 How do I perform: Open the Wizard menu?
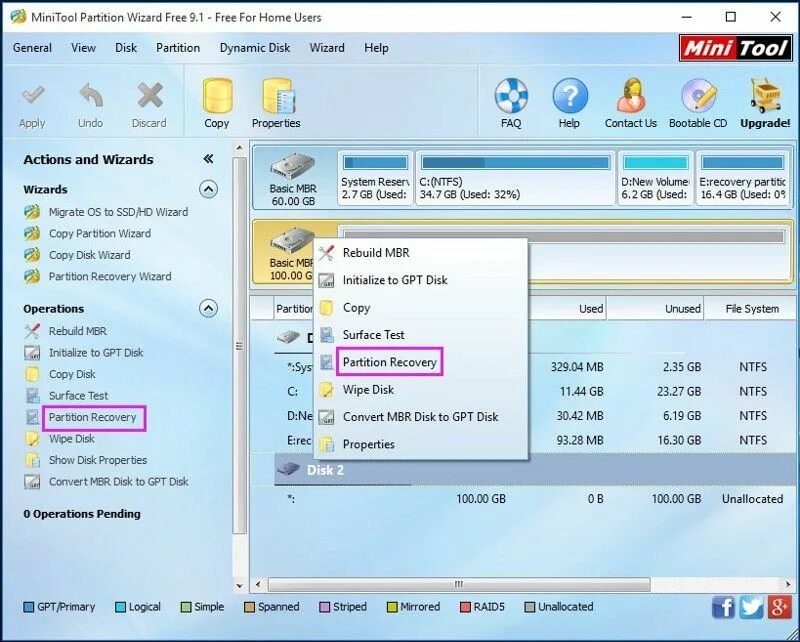(327, 47)
